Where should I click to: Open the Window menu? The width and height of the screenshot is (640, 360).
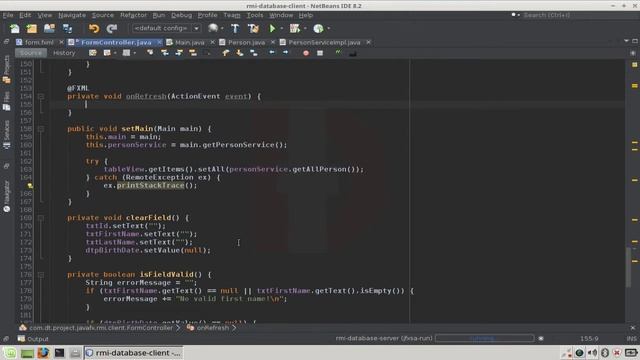281,15
